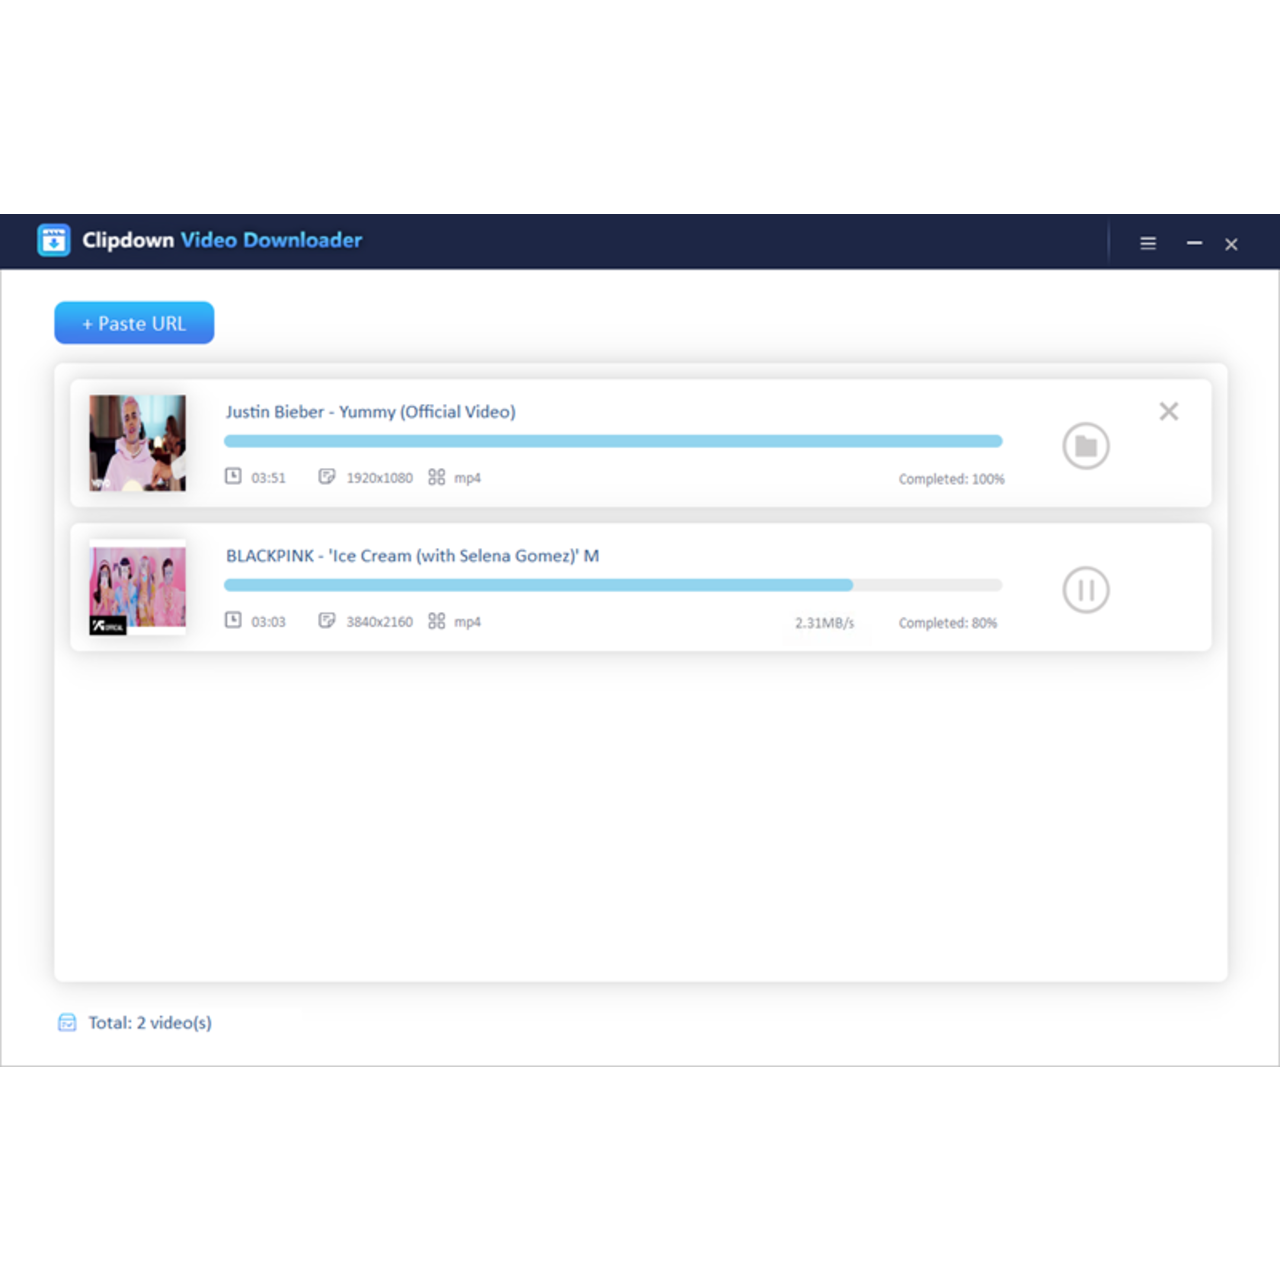Click the Justin Bieber video thumbnail

coord(137,443)
